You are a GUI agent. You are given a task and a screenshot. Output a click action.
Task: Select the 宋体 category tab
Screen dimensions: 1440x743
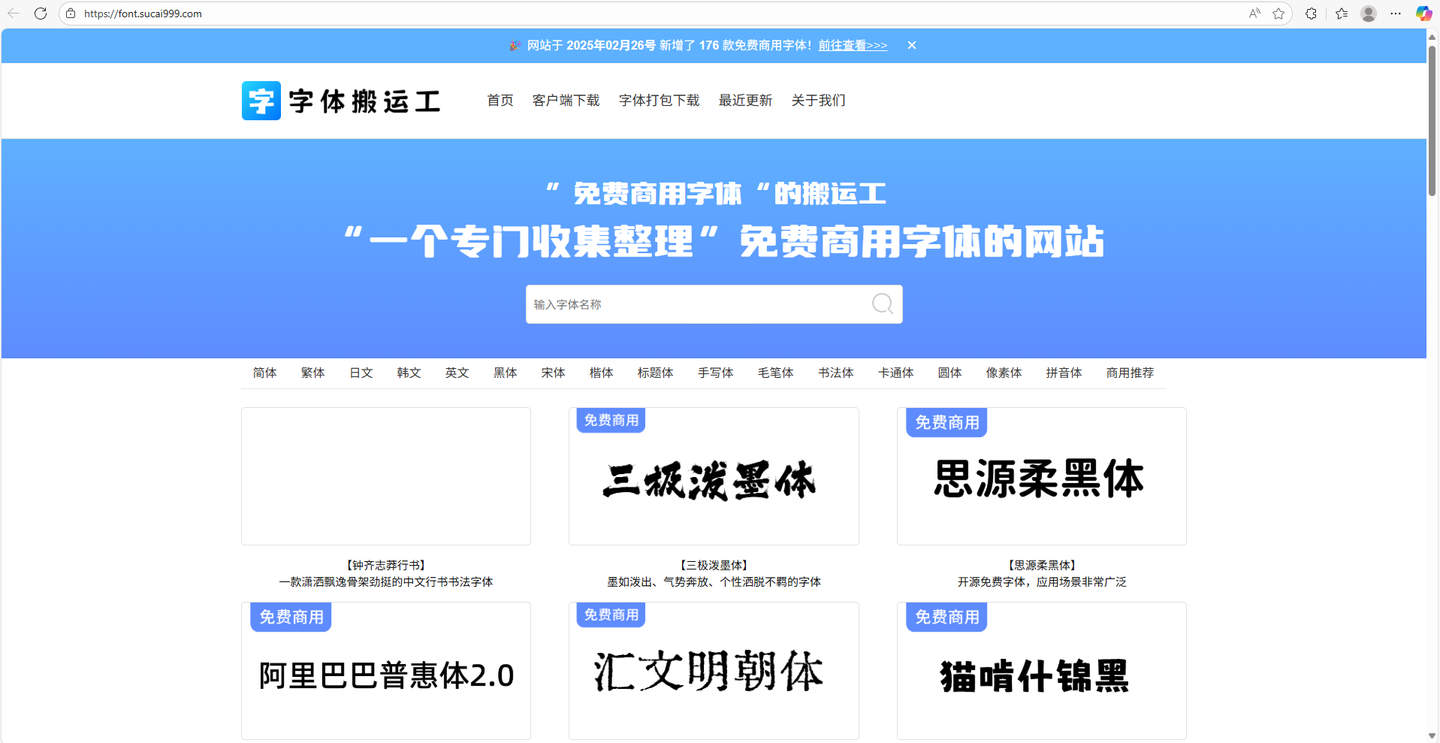(x=553, y=373)
